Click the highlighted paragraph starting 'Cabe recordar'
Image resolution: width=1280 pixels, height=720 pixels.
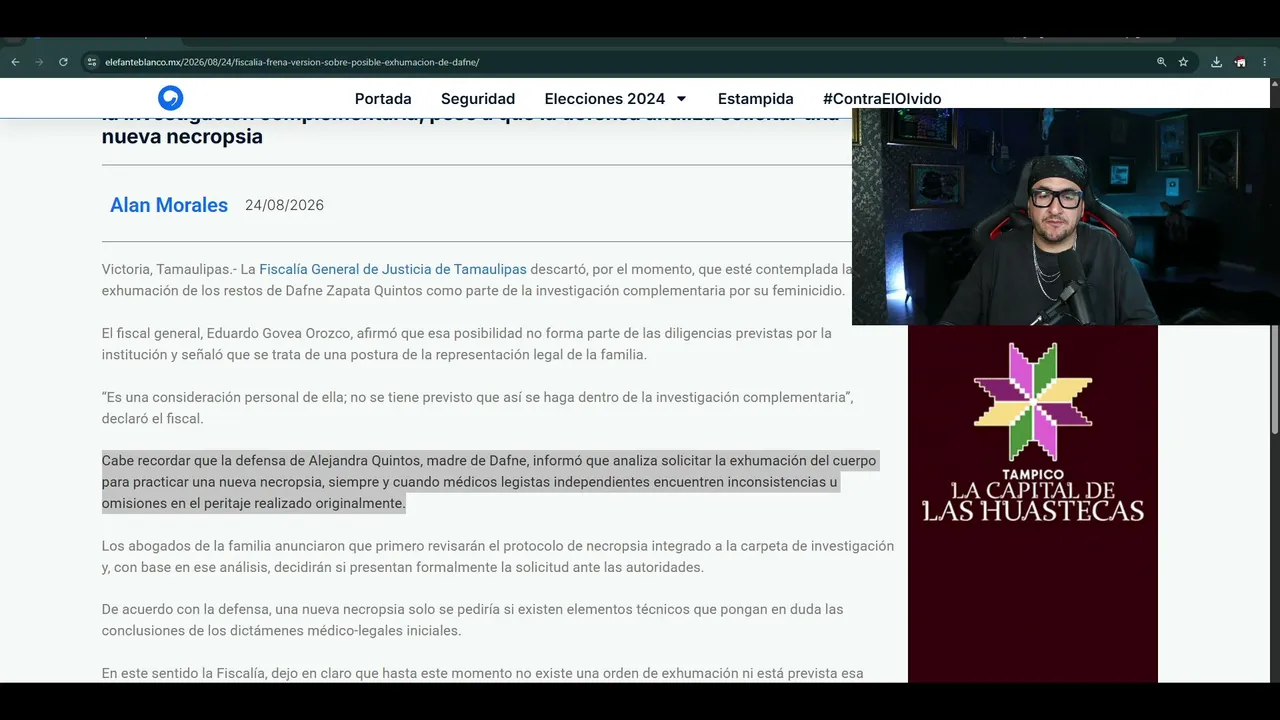coord(490,482)
